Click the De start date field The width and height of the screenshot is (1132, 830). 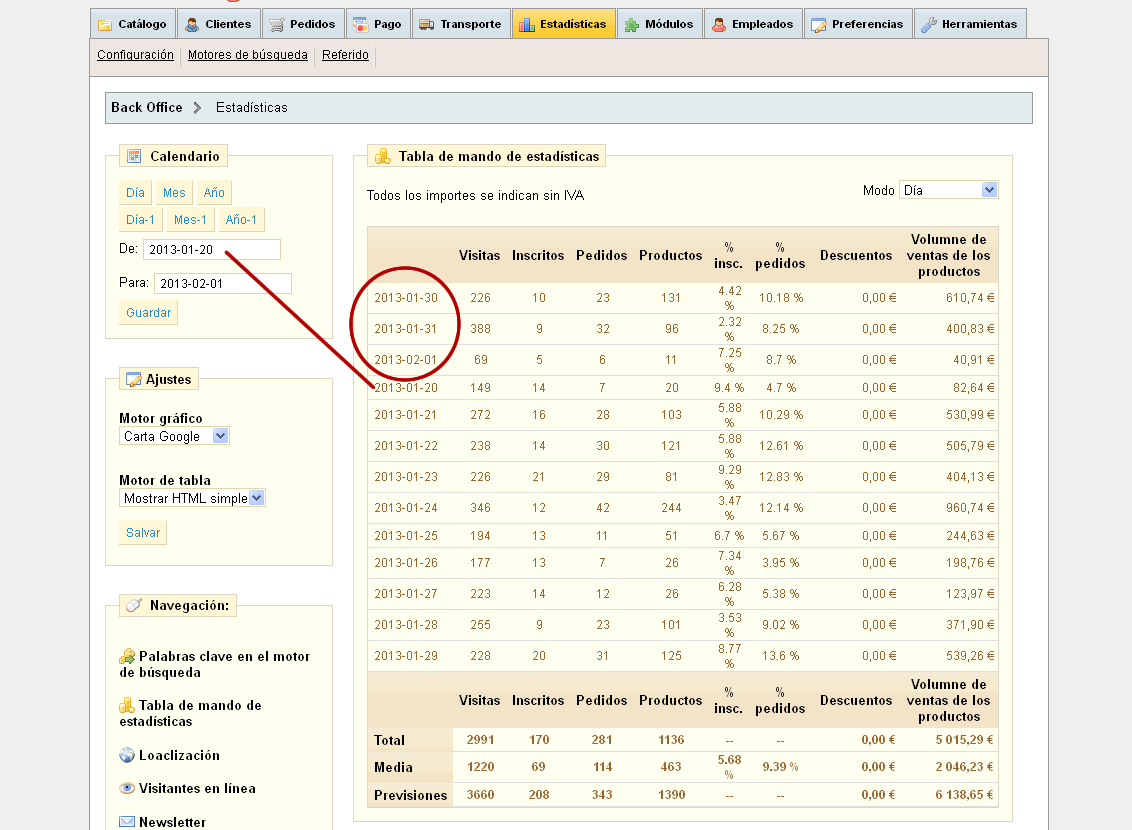coord(211,250)
